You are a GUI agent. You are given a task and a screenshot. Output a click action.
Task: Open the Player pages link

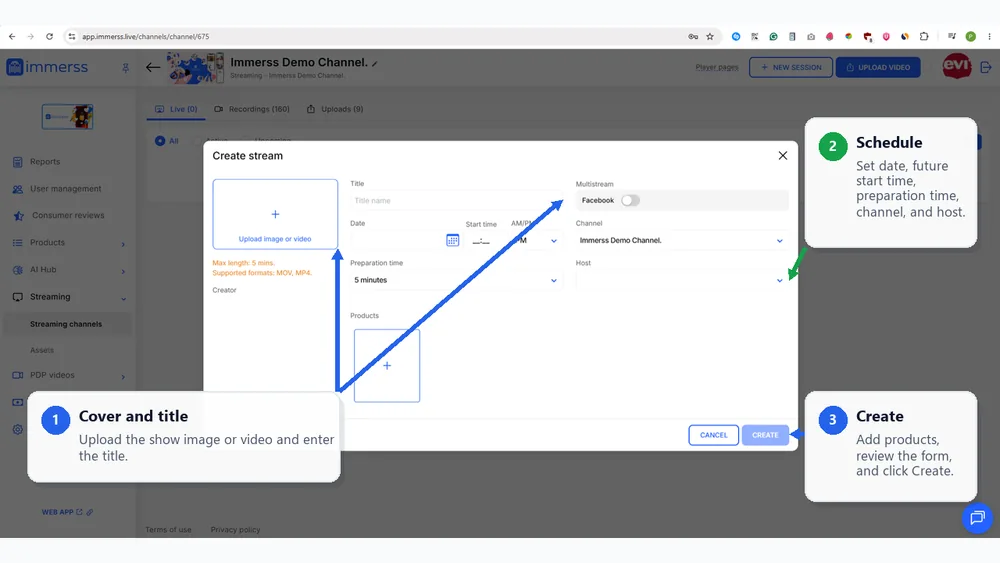tap(717, 67)
